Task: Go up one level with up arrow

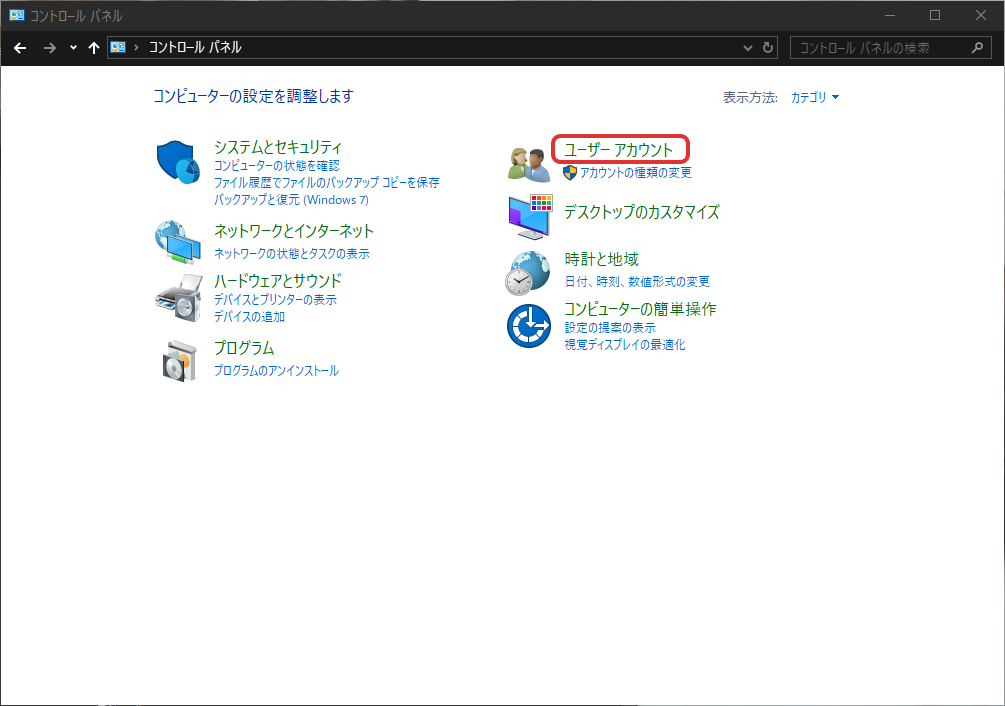Action: 94,47
